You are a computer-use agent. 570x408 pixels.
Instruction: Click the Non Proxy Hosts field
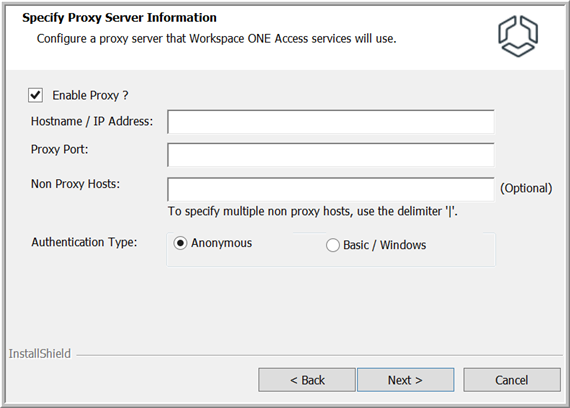330,189
